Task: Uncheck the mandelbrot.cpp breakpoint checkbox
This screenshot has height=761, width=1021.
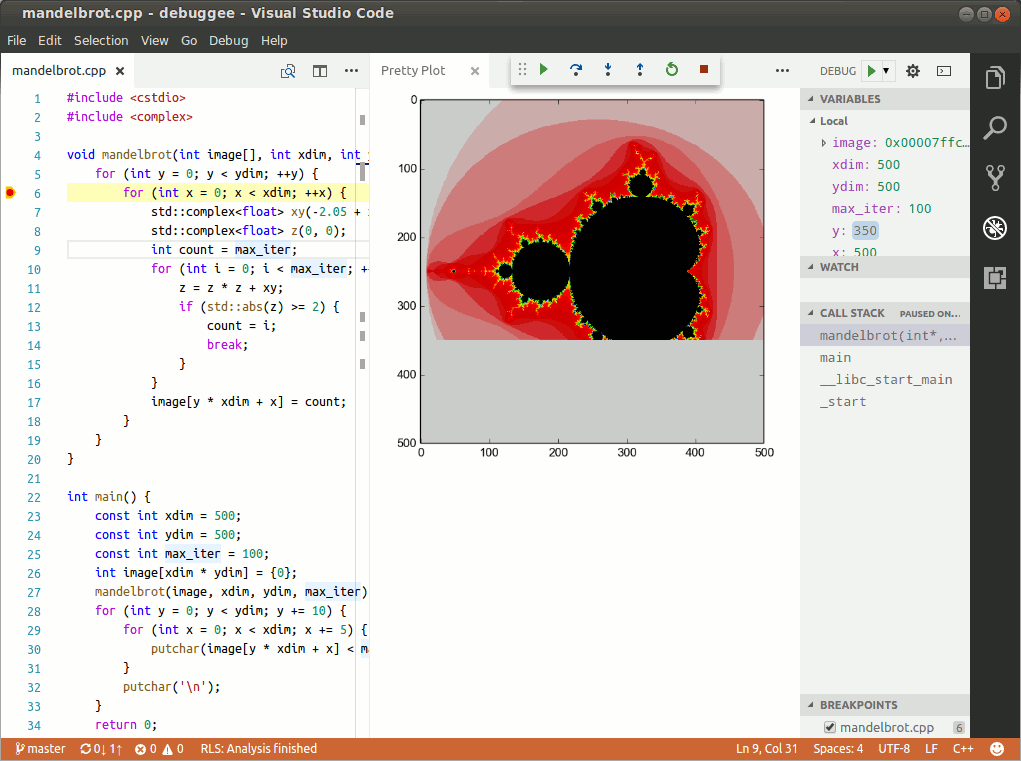Action: click(829, 727)
